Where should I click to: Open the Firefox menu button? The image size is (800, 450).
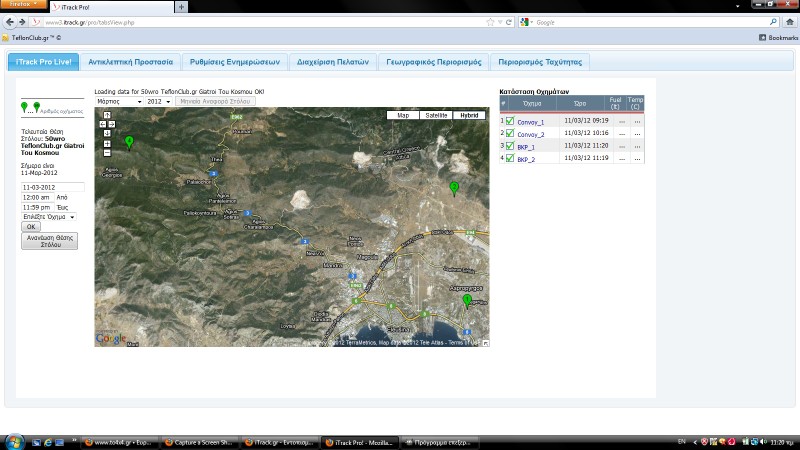point(23,4)
